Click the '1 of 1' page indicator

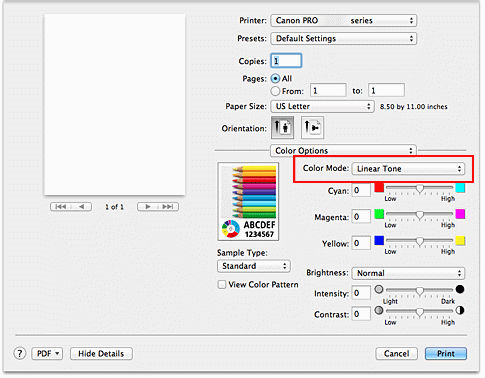(114, 207)
